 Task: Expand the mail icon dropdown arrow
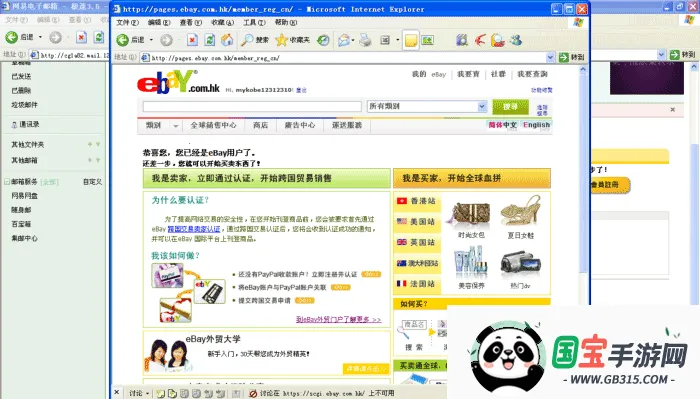tap(353, 41)
